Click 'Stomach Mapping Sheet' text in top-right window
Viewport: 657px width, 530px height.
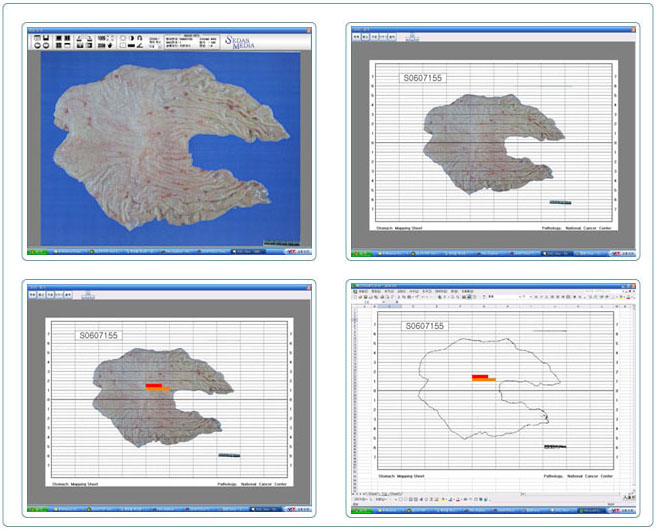pos(400,228)
